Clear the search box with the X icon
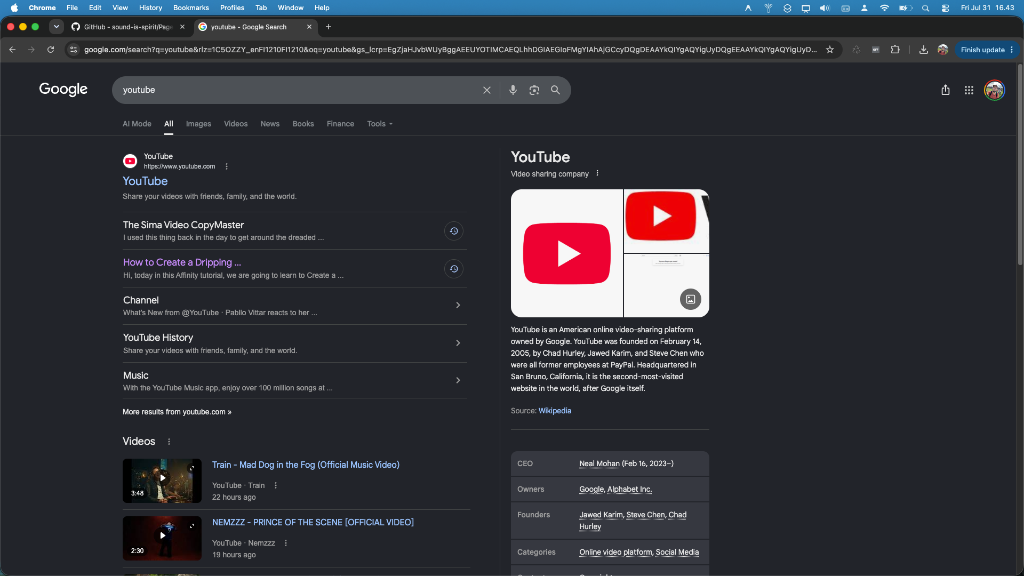 click(487, 90)
